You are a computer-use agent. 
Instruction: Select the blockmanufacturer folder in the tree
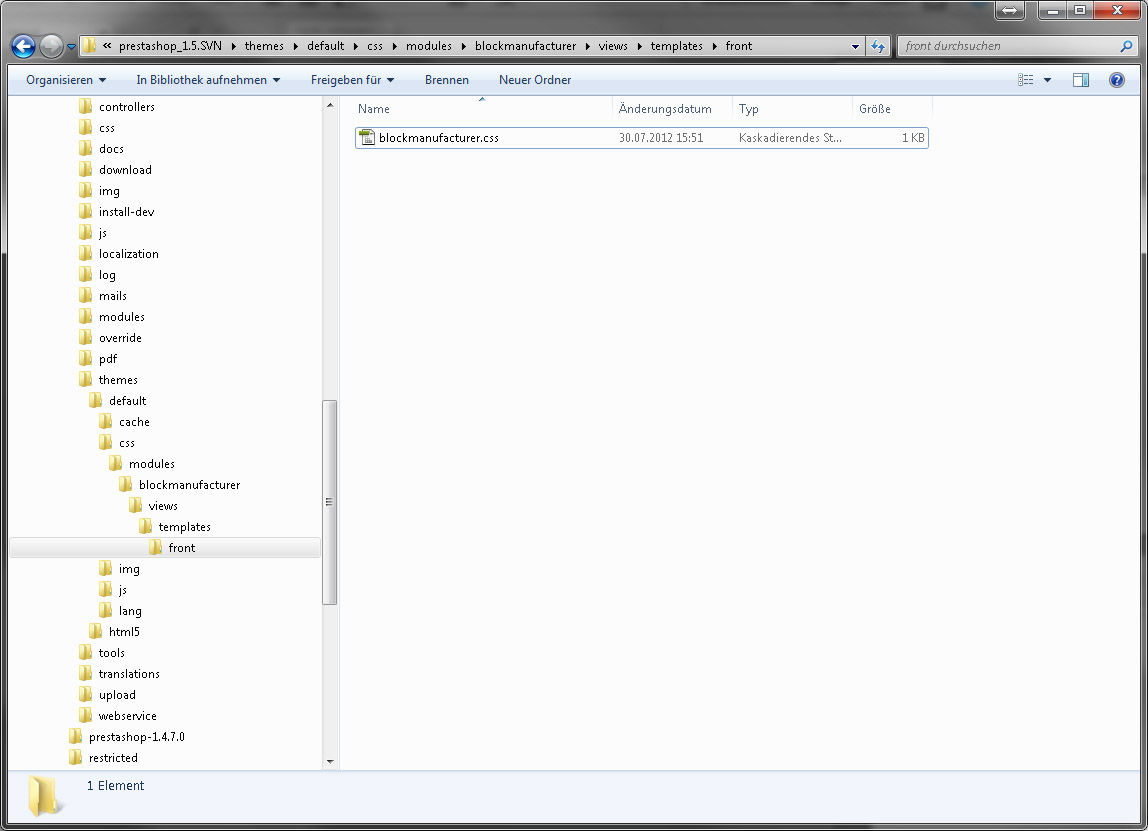point(189,485)
